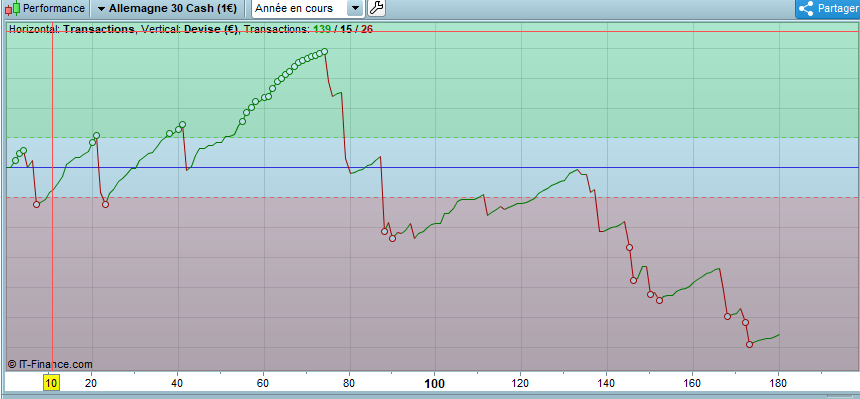Image resolution: width=860 pixels, height=399 pixels.
Task: Click the 60 transactions axis label
Action: click(263, 383)
